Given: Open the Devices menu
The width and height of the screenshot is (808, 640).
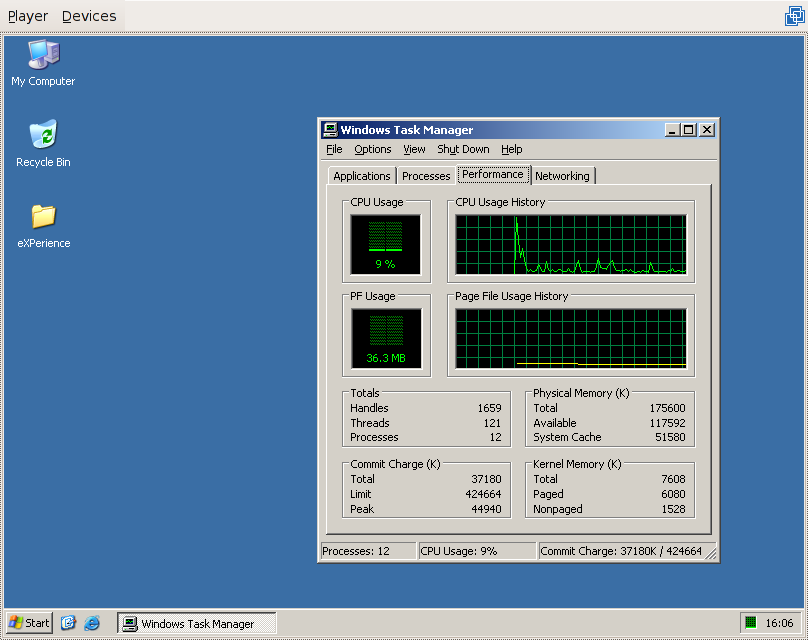Looking at the screenshot, I should click(x=89, y=16).
